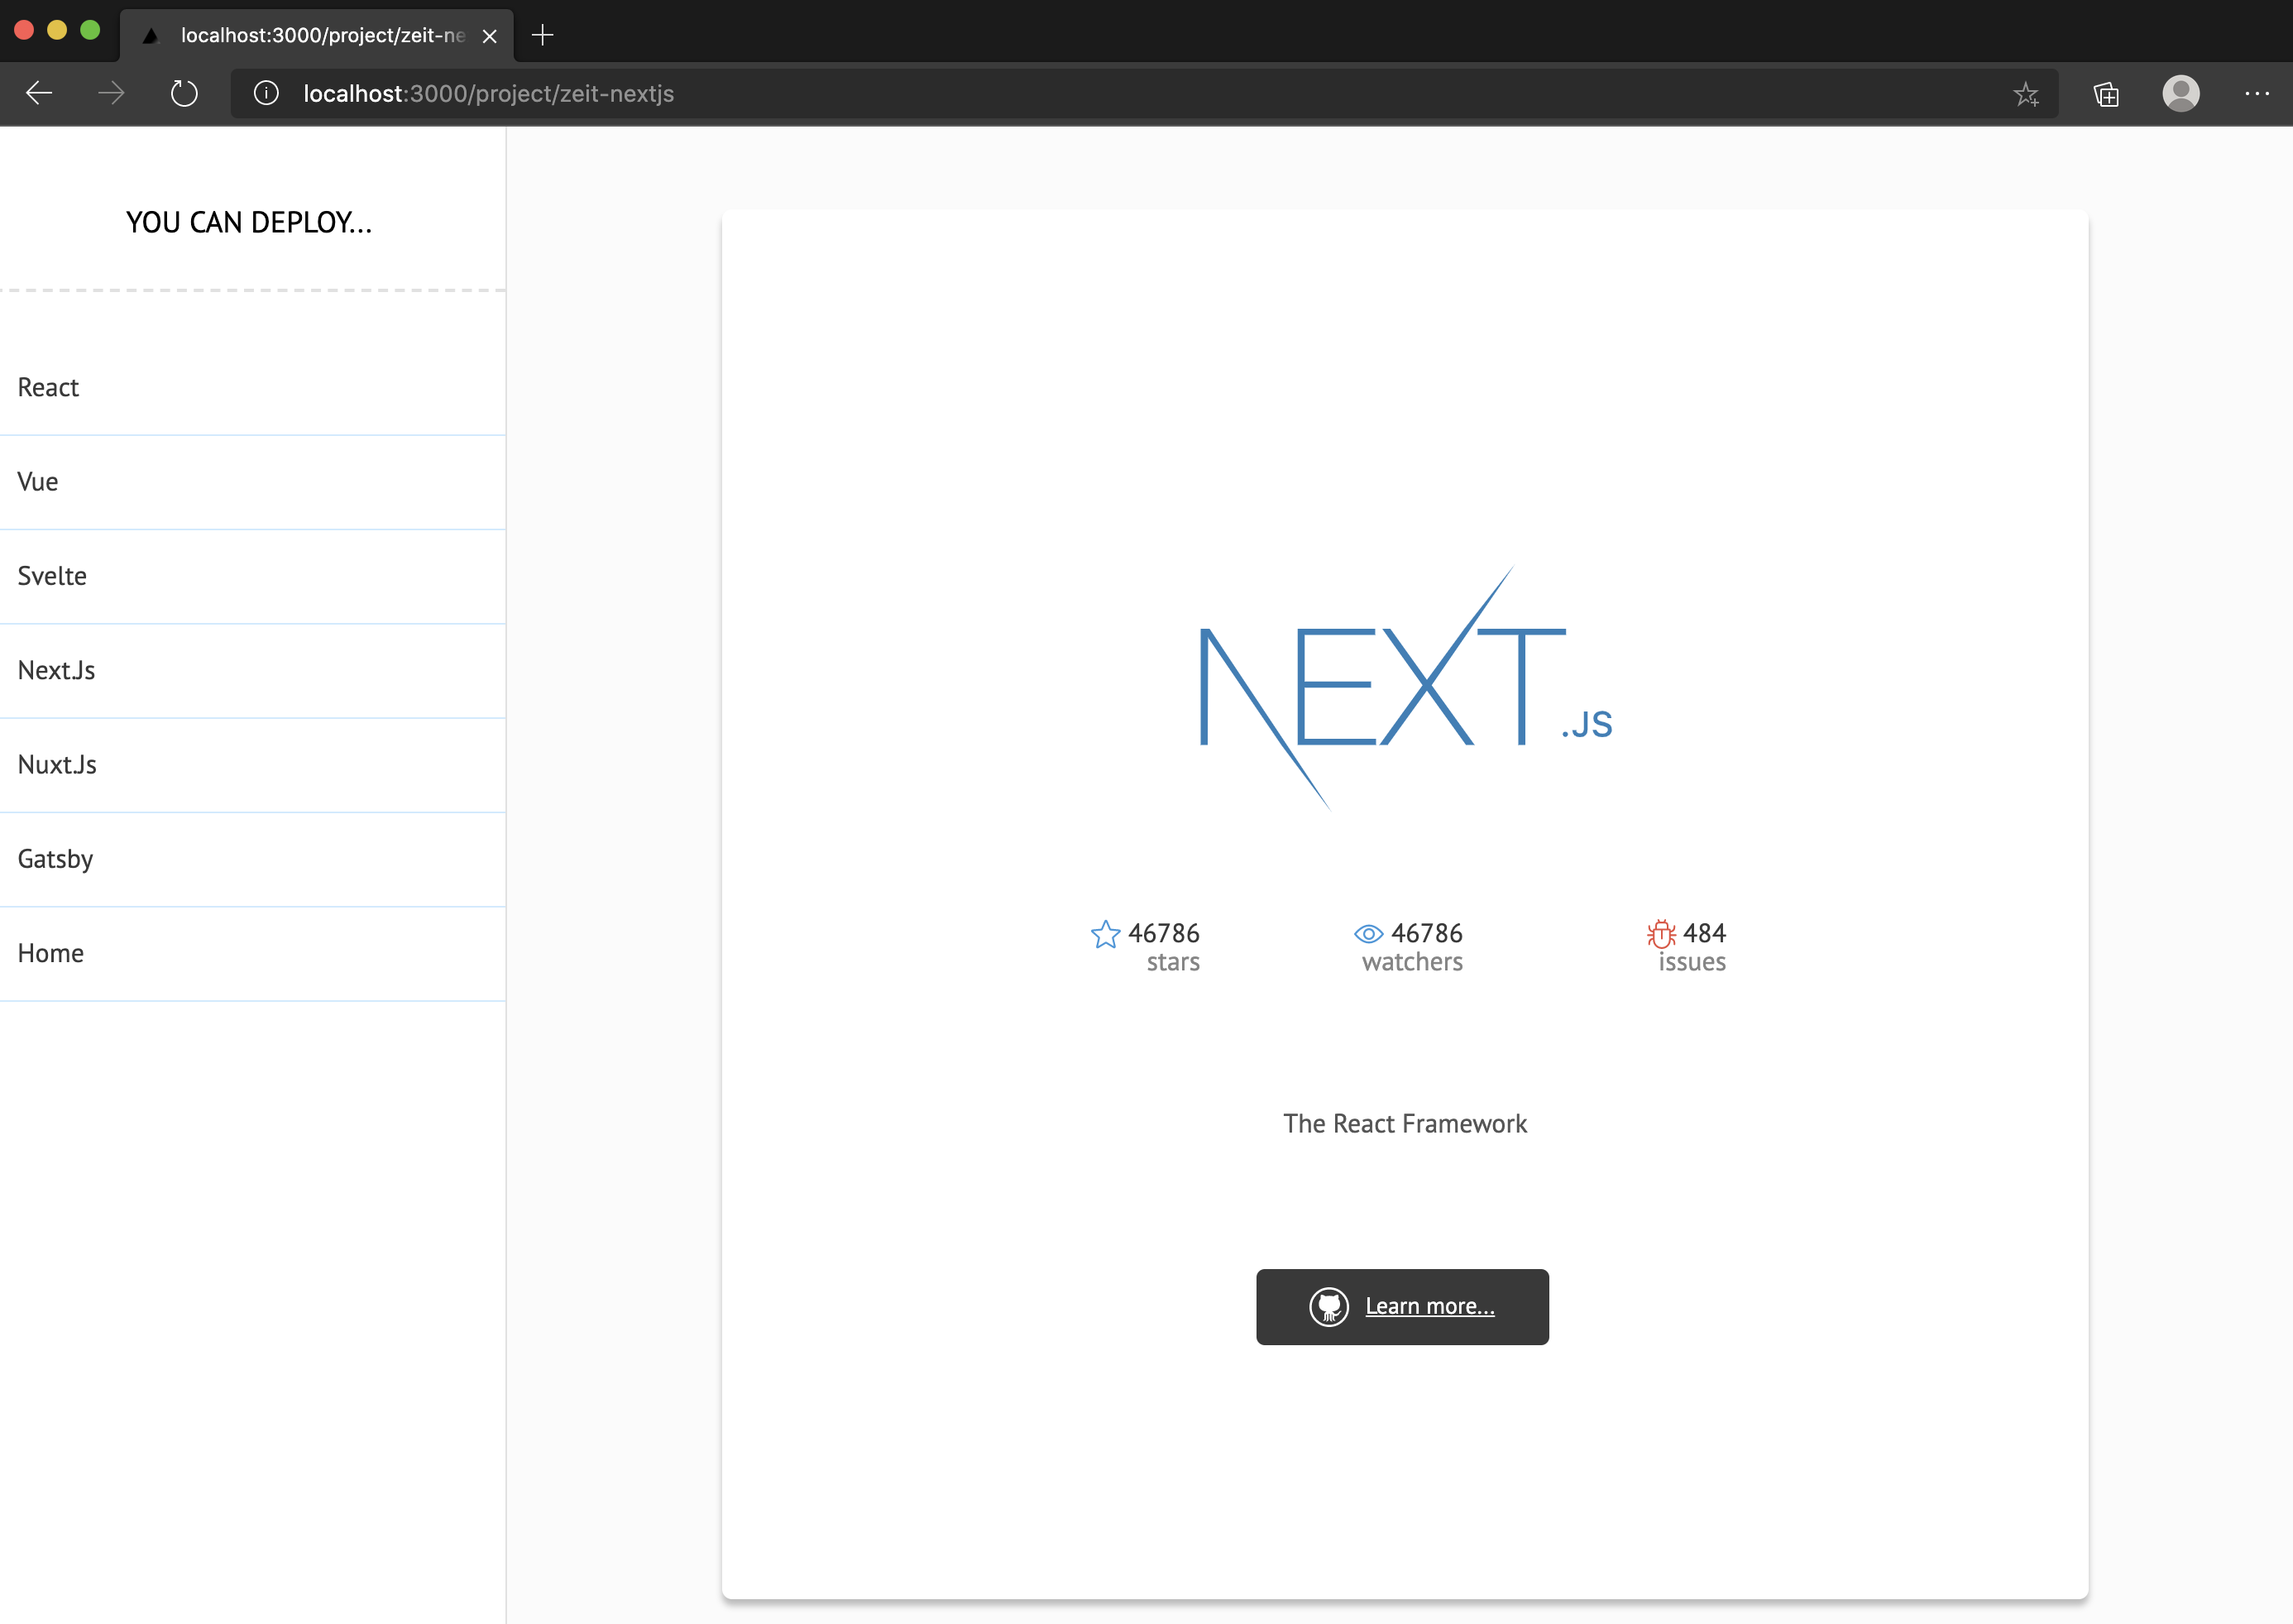Viewport: 2293px width, 1624px height.
Task: Click the new tab plus button
Action: click(x=543, y=33)
